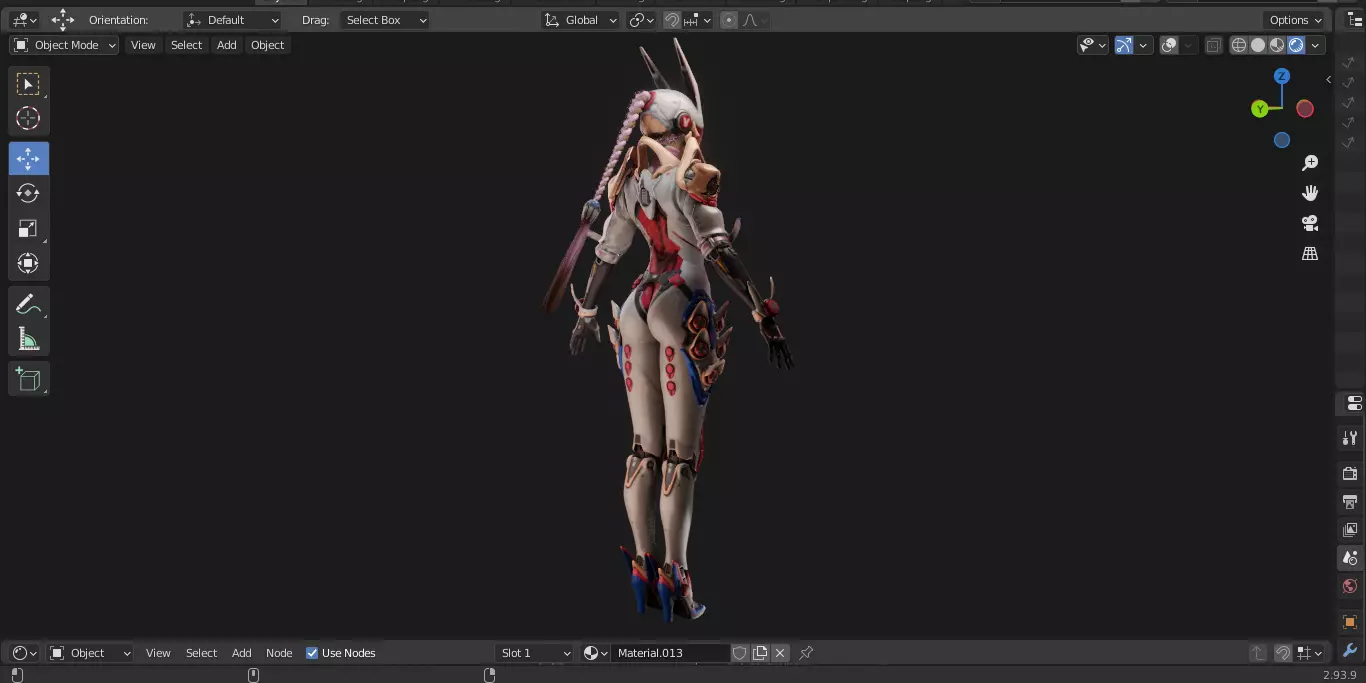This screenshot has width=1366, height=683.
Task: Click Material.013 name field
Action: 670,653
